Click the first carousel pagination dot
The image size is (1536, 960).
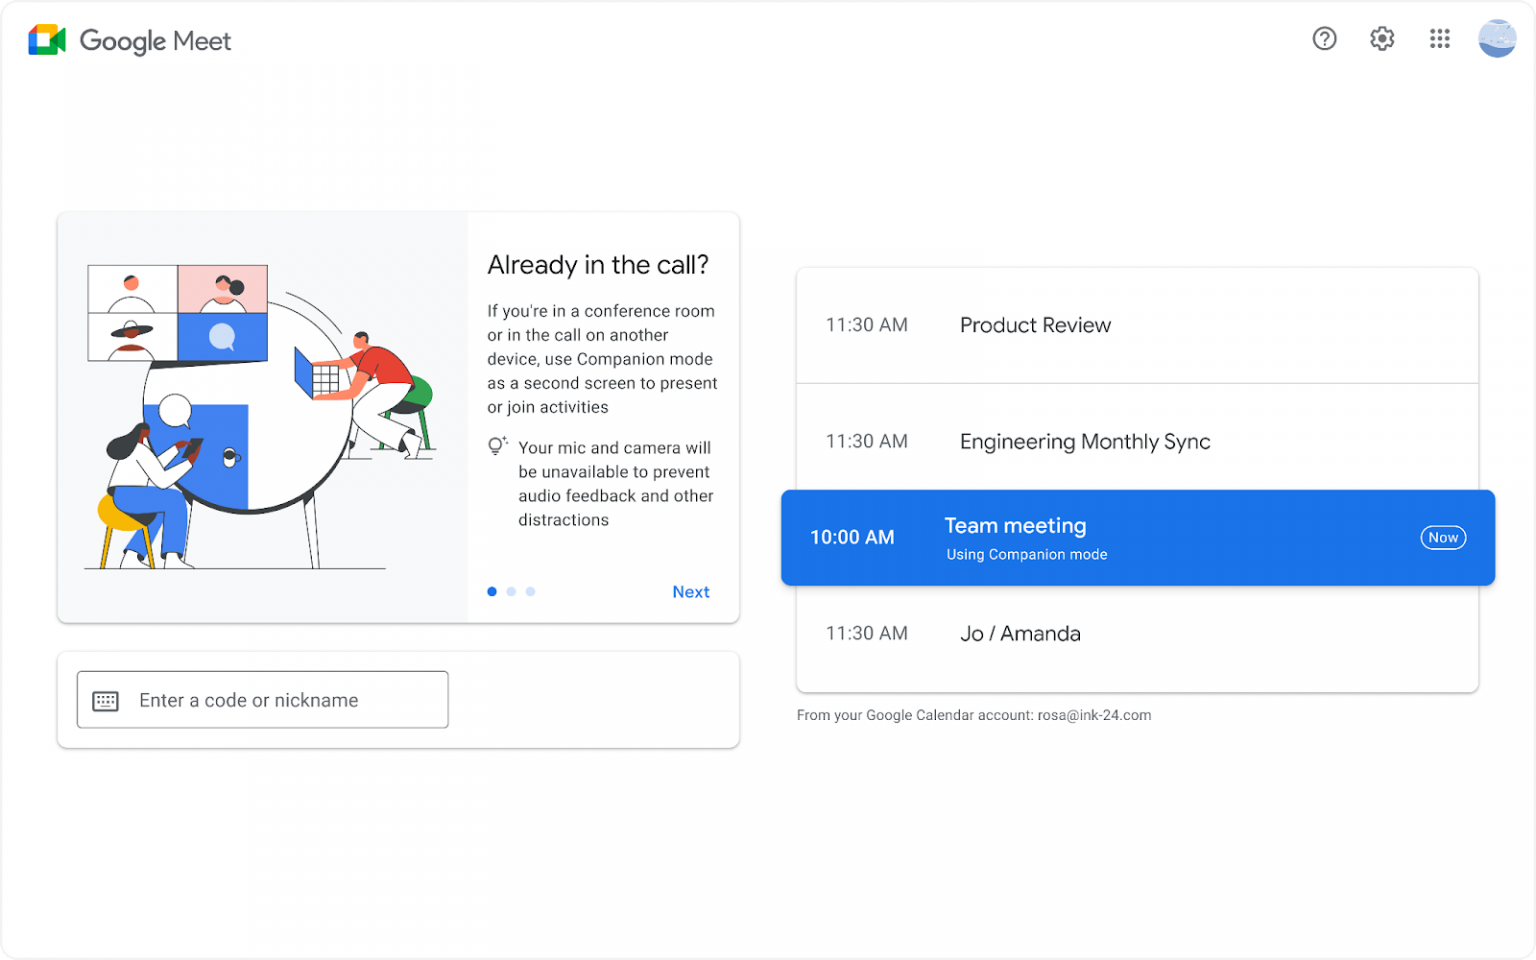[492, 591]
